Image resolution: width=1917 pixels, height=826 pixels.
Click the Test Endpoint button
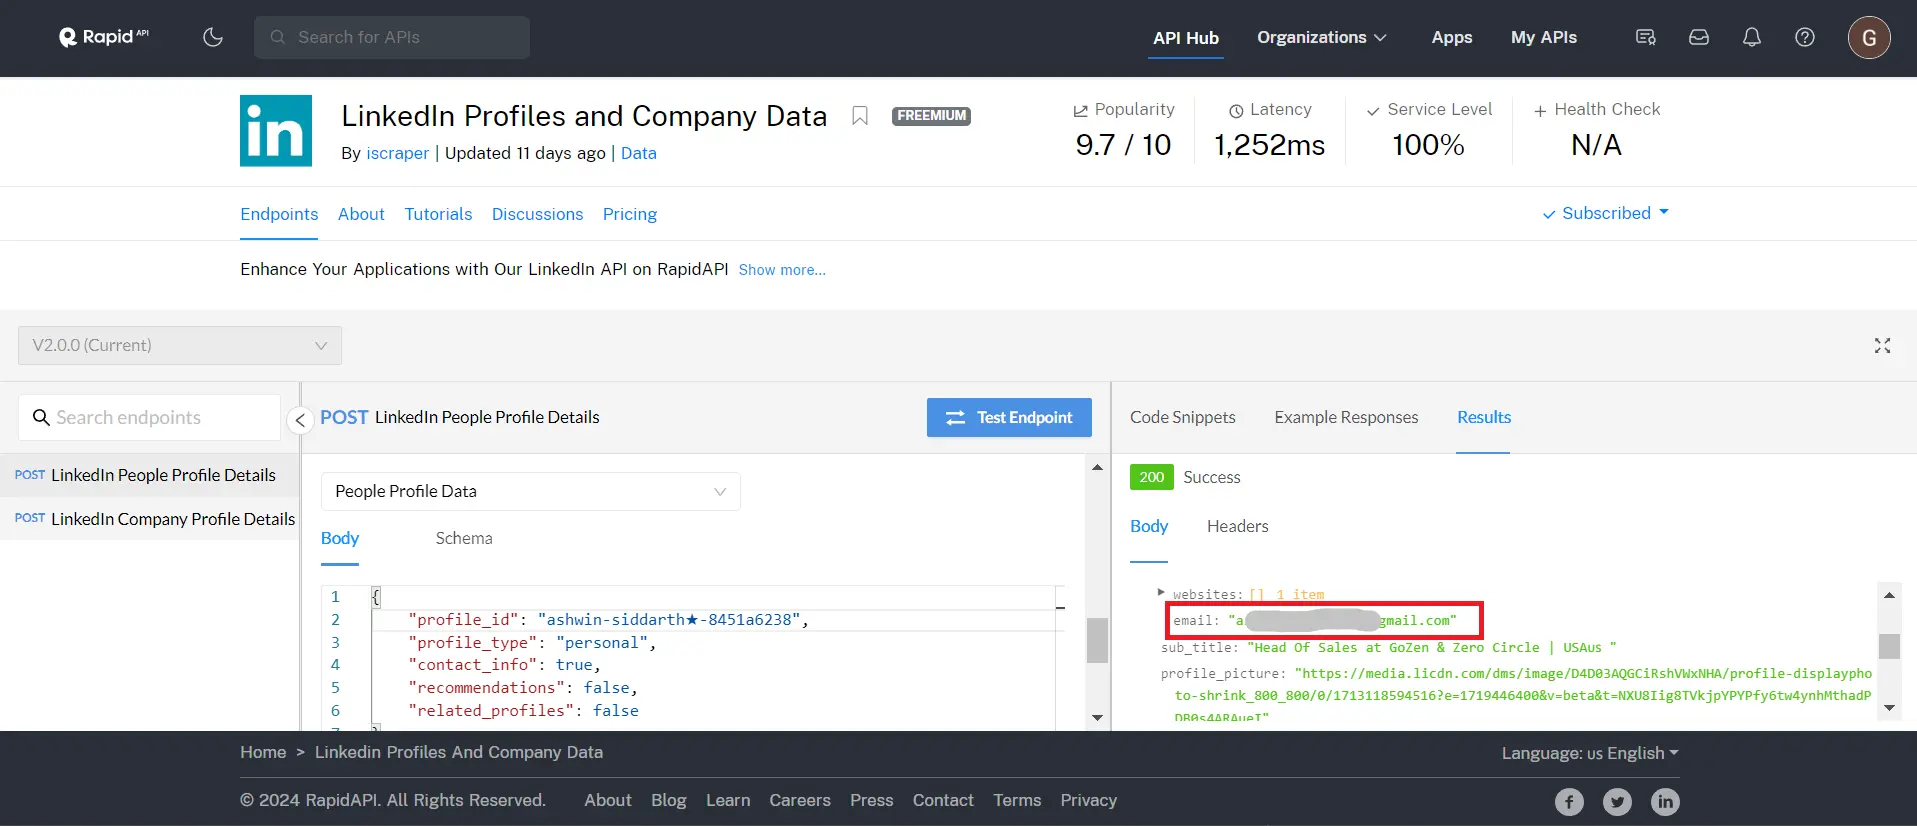[x=1008, y=417]
